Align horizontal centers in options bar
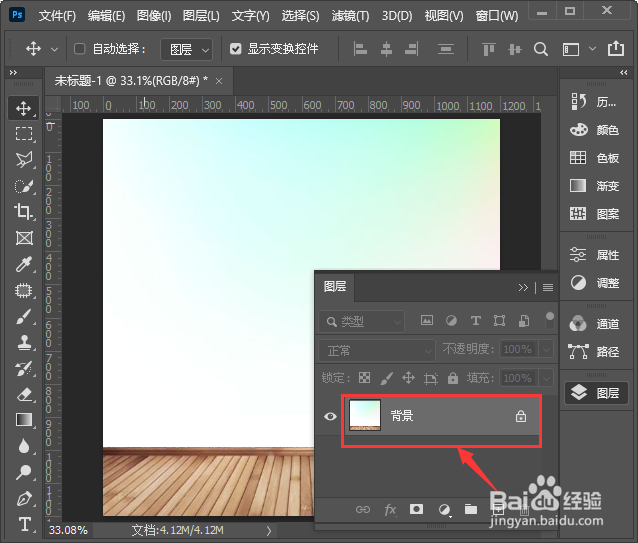638x543 pixels. [x=386, y=49]
